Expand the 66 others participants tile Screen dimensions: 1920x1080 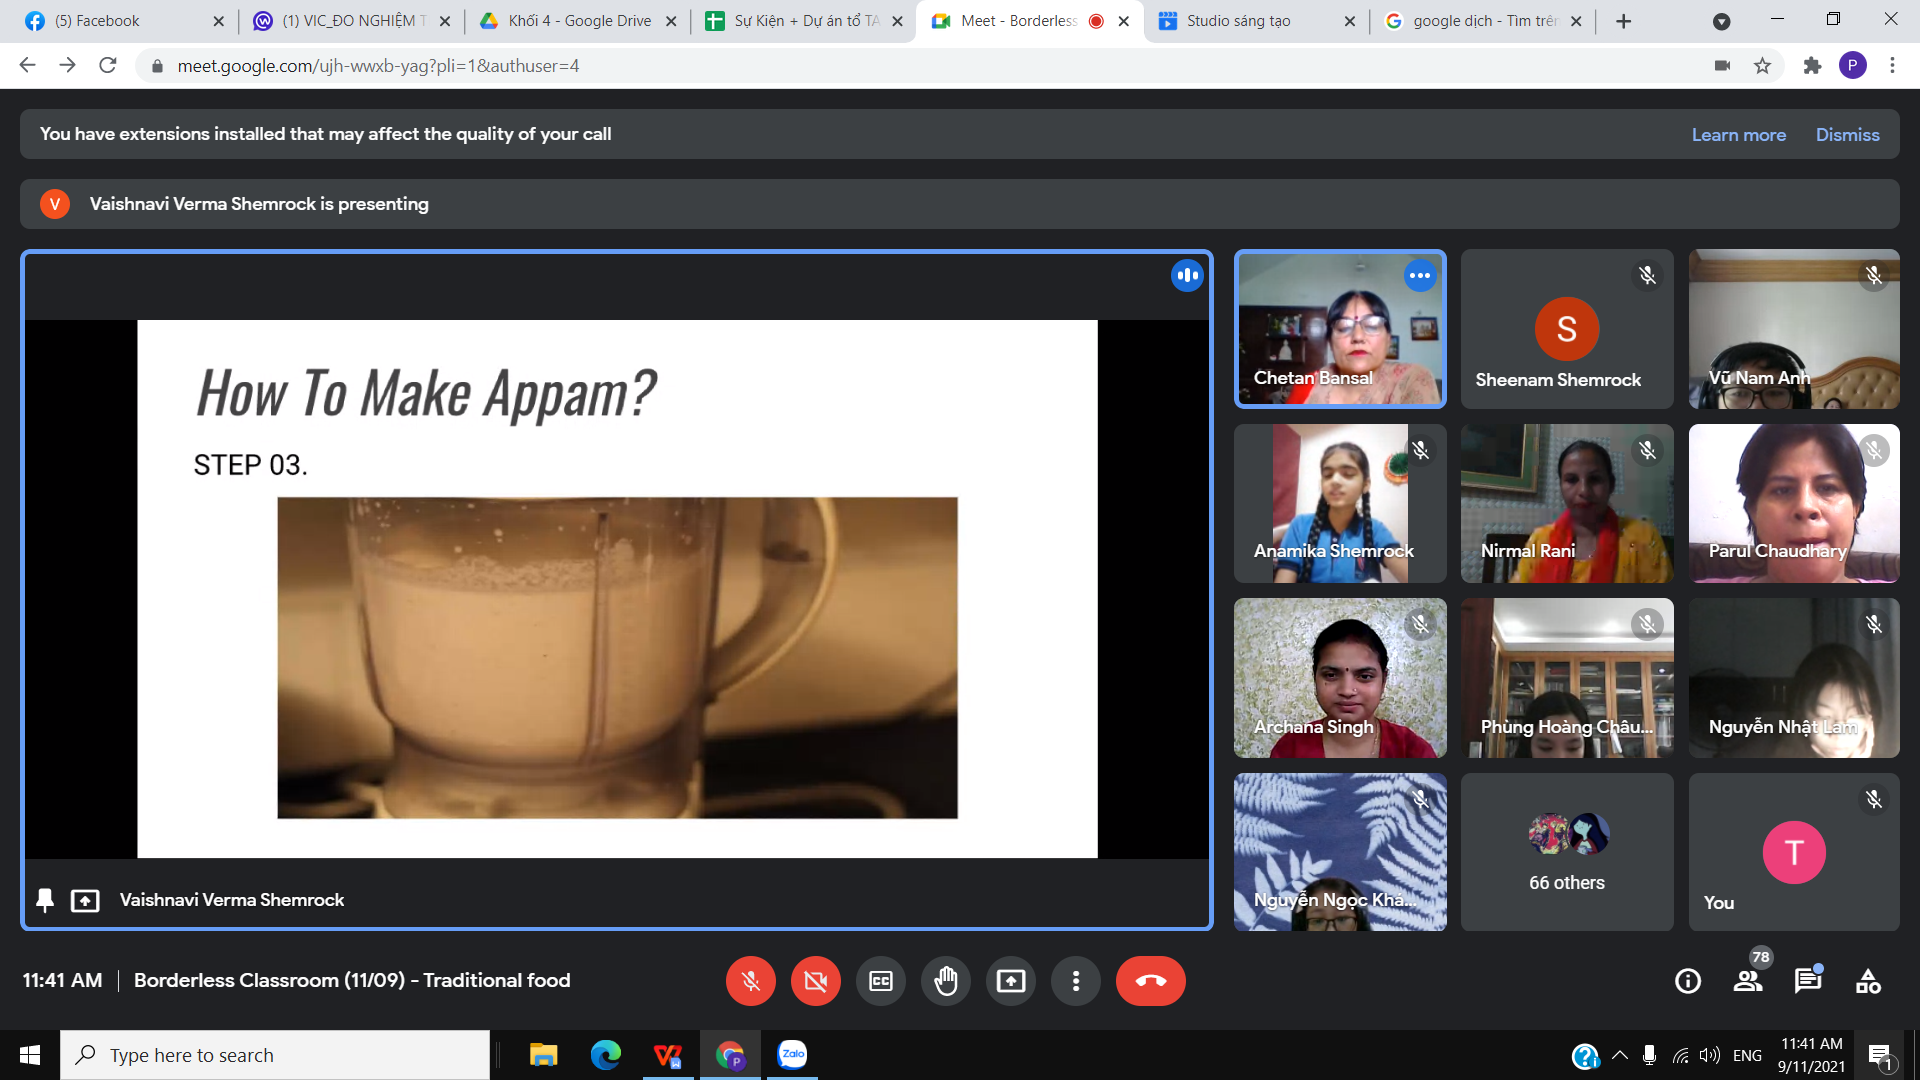1566,852
